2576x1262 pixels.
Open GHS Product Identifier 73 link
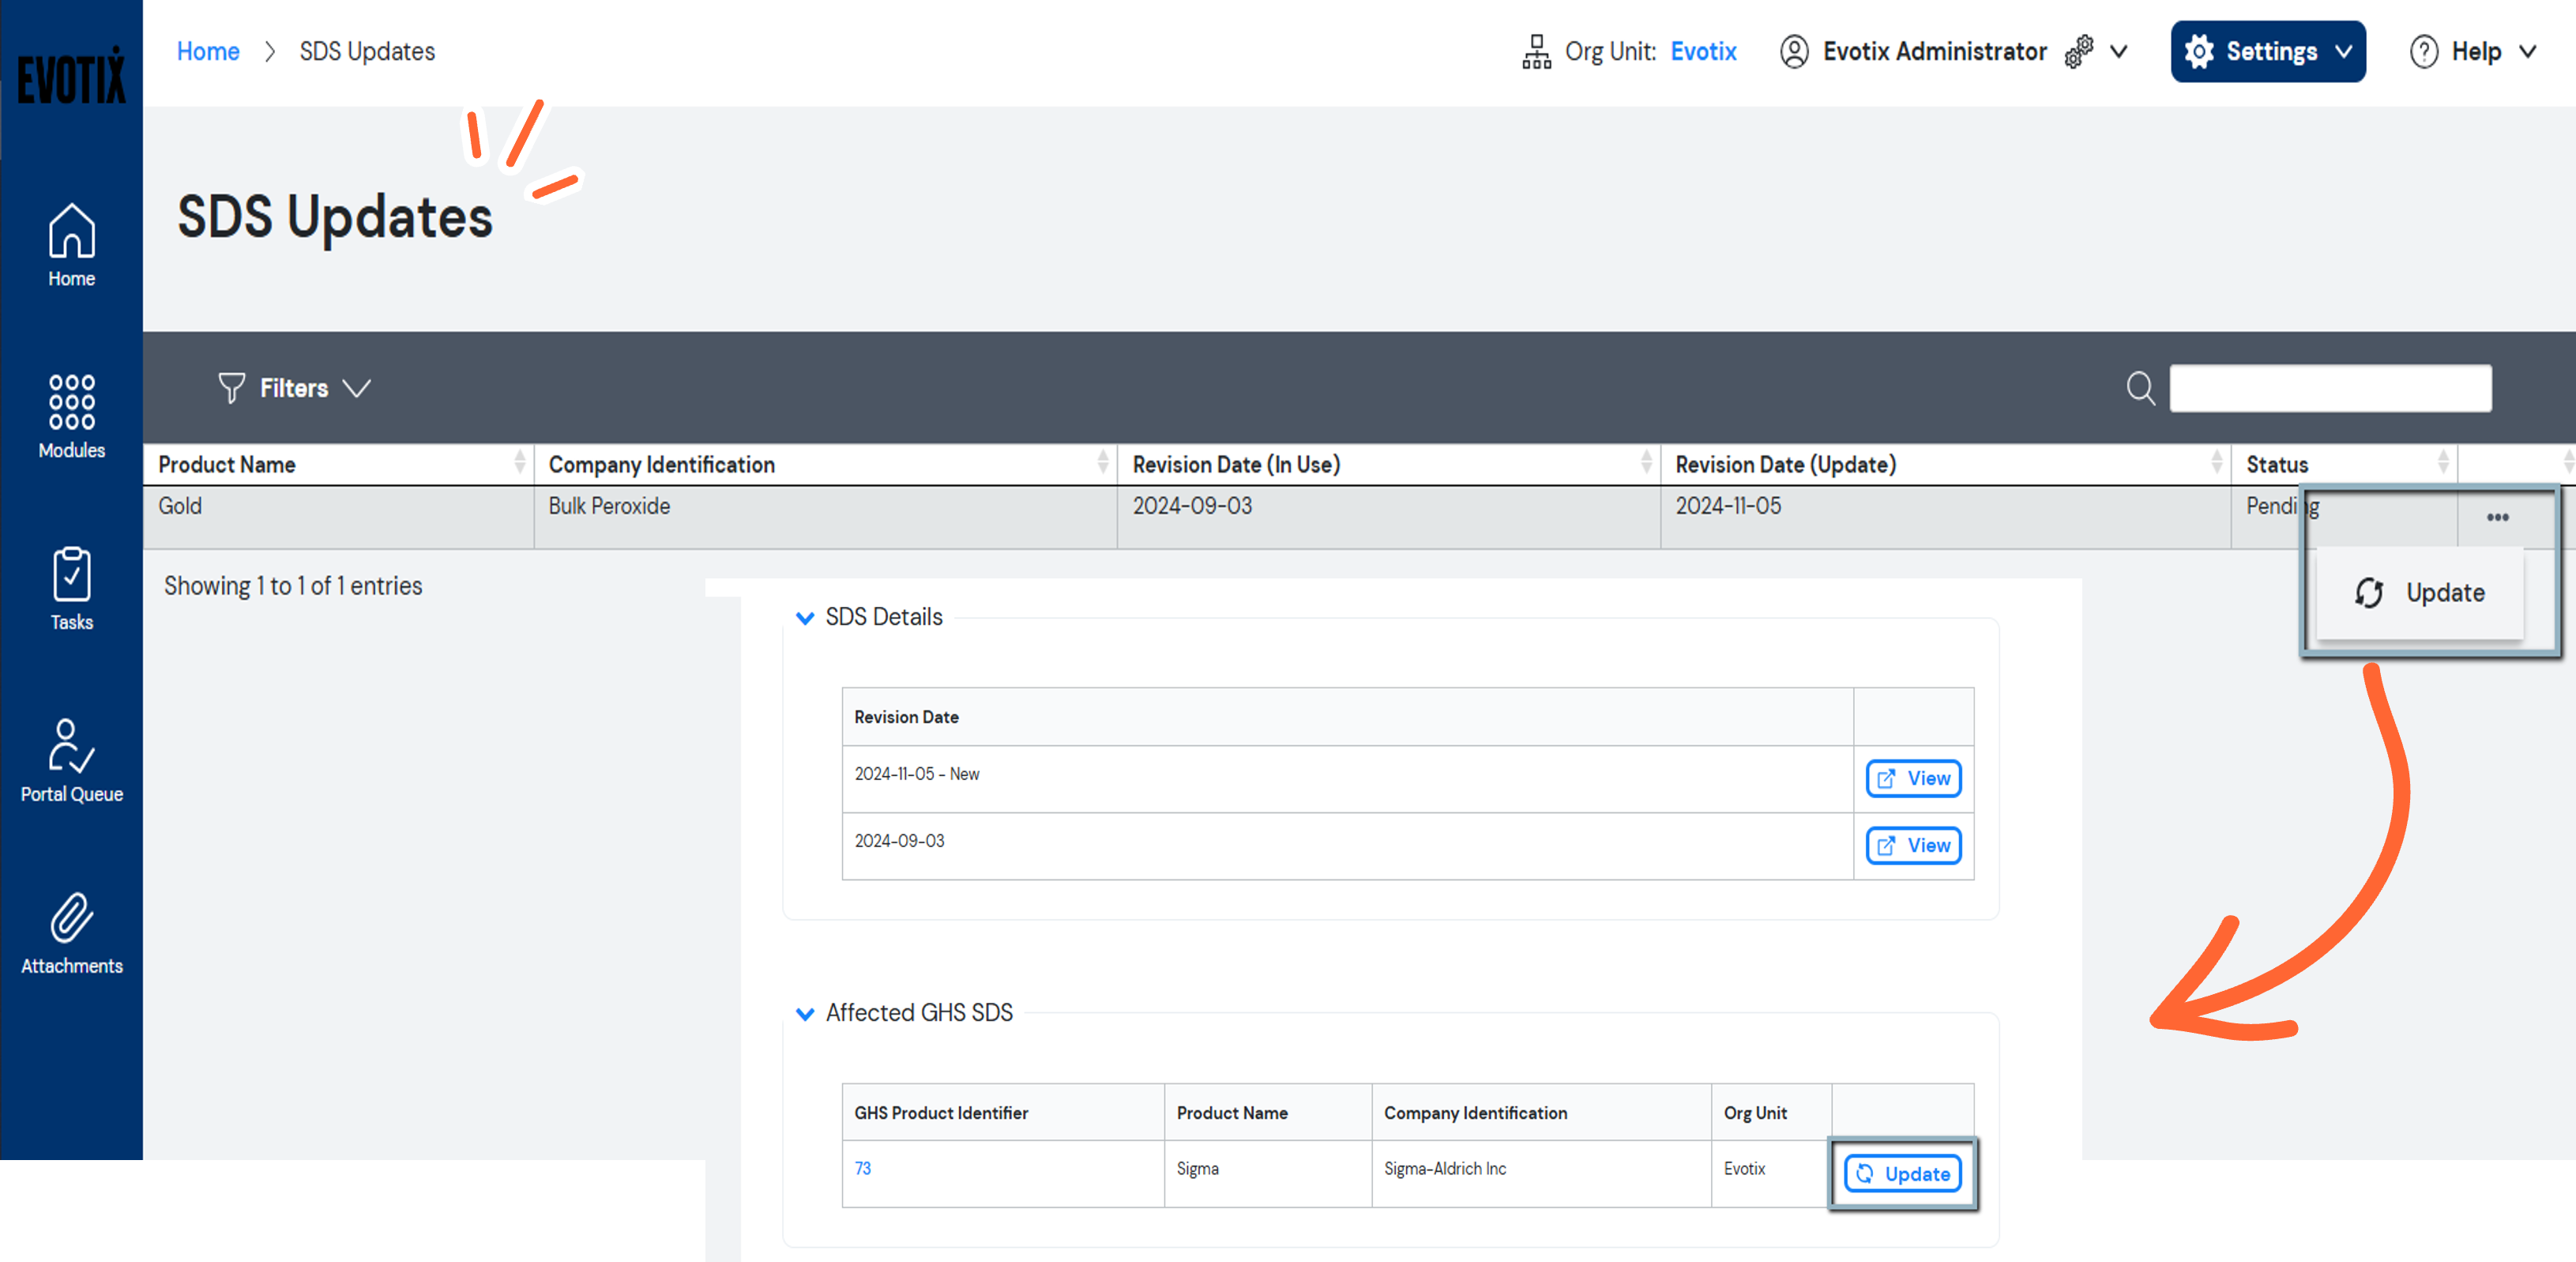coord(862,1168)
